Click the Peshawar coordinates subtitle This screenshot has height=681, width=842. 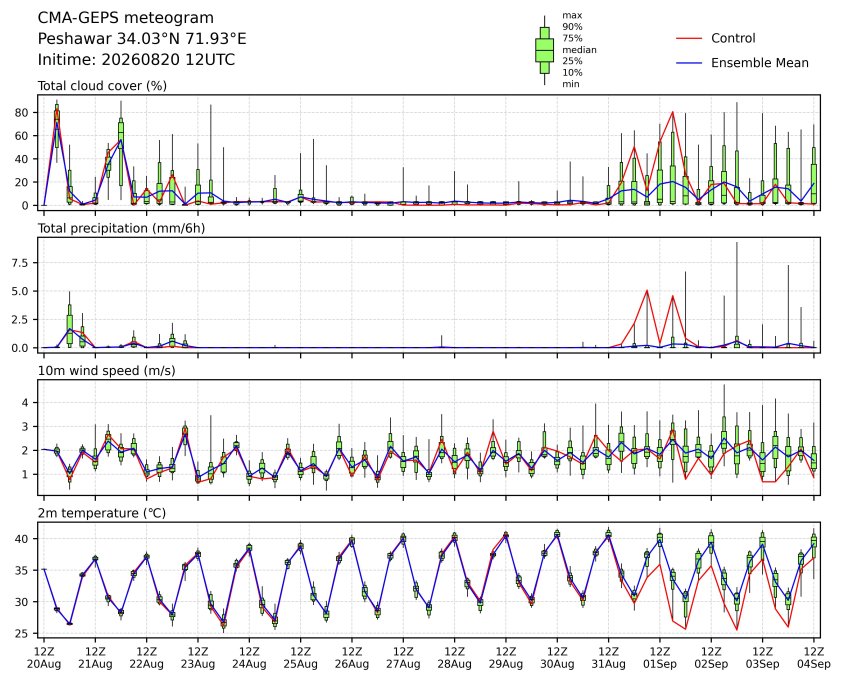pos(142,39)
